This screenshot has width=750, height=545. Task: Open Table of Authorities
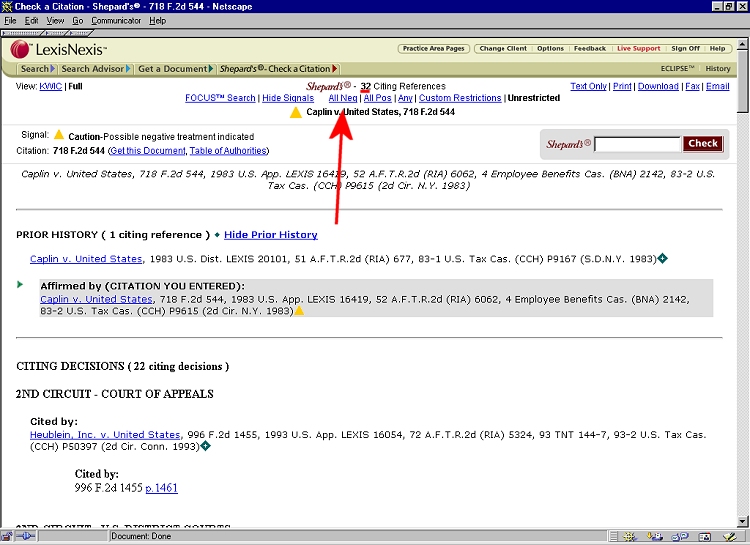[228, 151]
